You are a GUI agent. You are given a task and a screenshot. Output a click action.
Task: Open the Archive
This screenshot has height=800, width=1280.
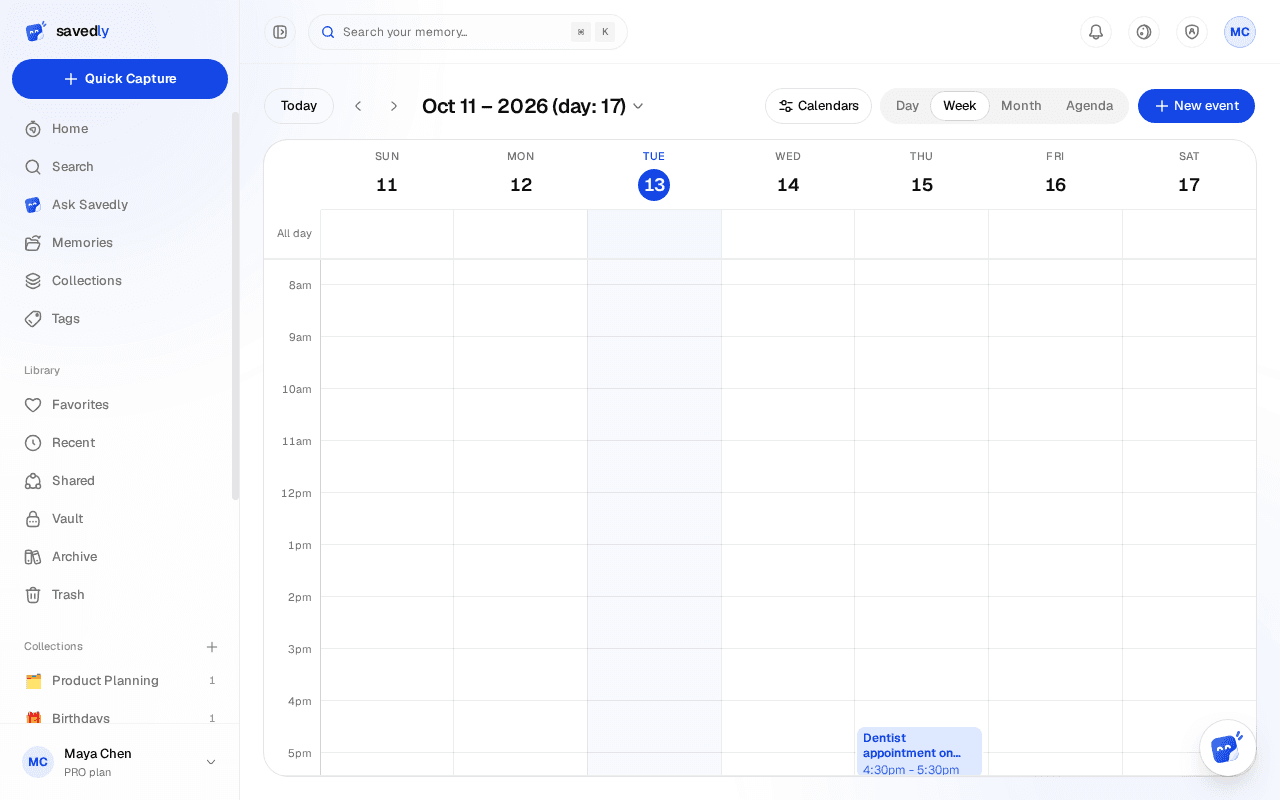point(120,557)
